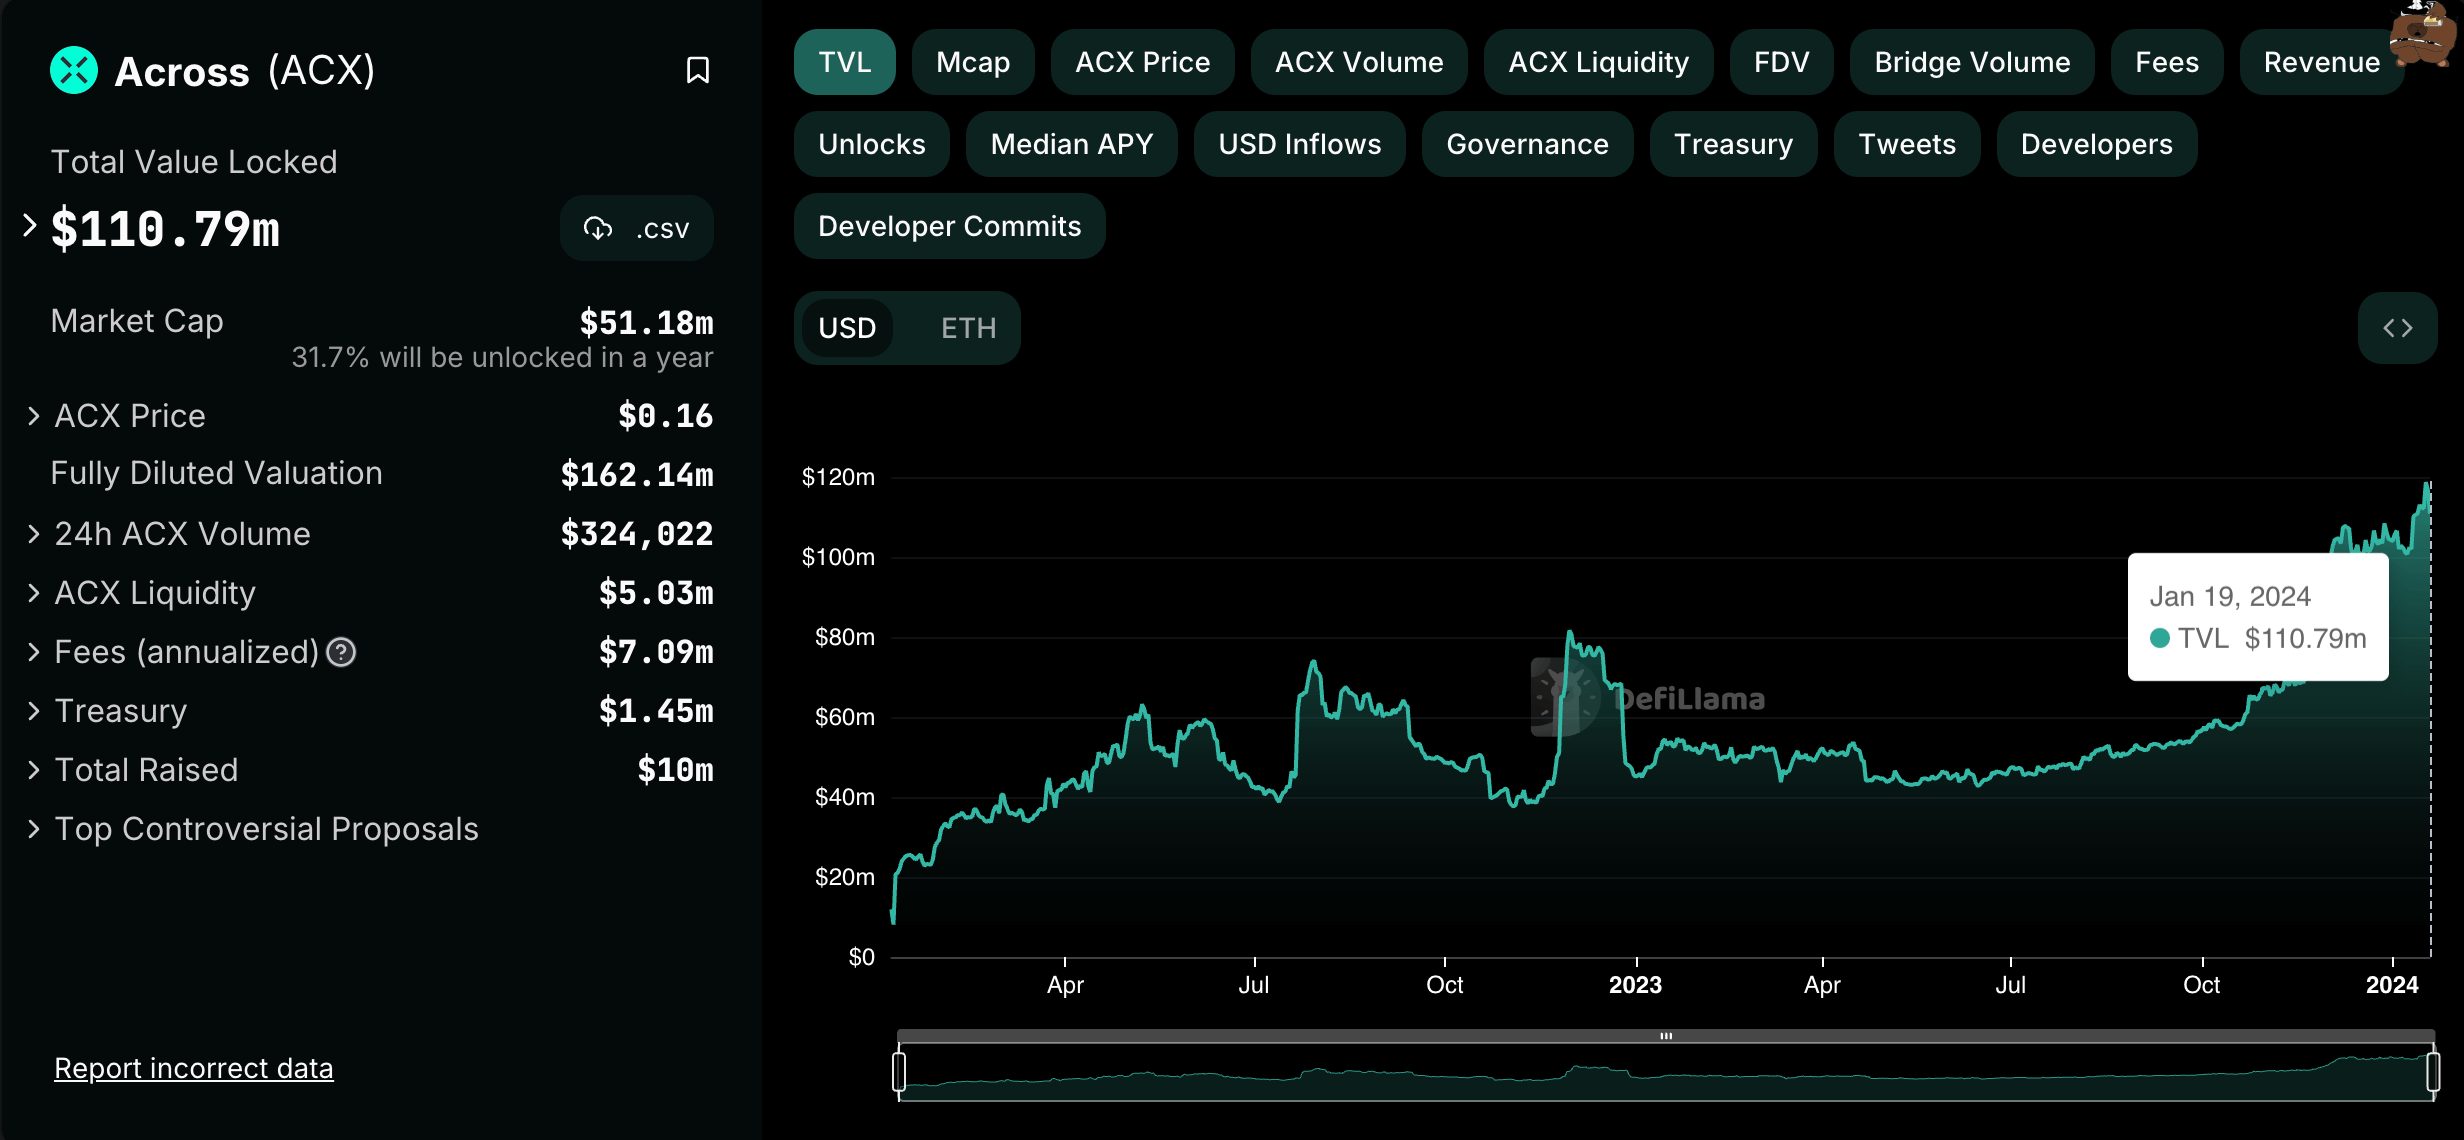This screenshot has height=1140, width=2464.
Task: Click the llama mascot in the corner
Action: (2423, 32)
